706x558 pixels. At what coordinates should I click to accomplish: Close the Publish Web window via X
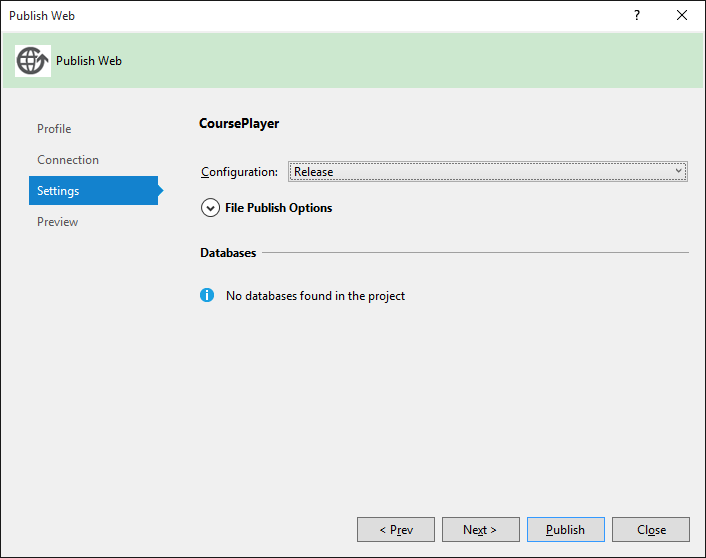[x=682, y=15]
